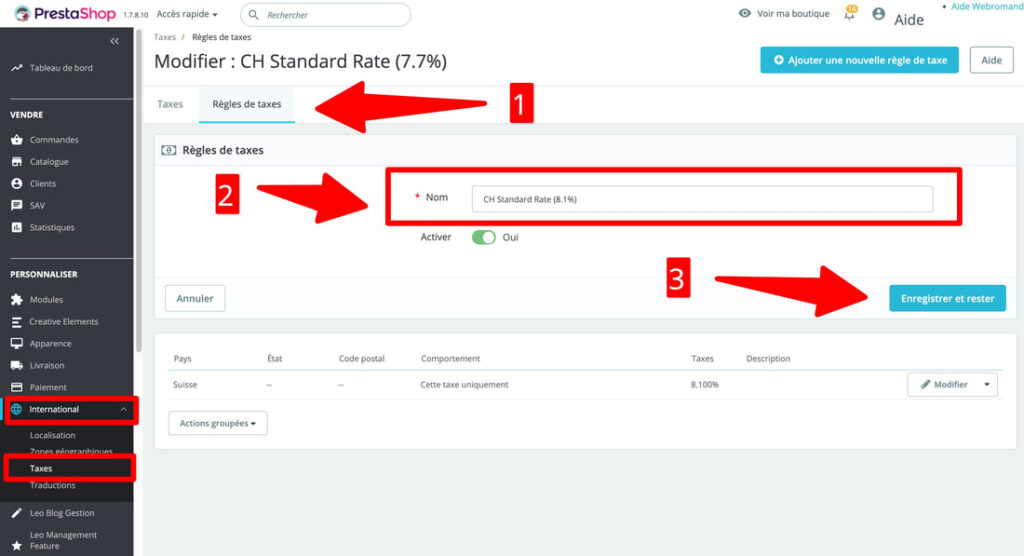Click the Catalogue store icon in sidebar
The width and height of the screenshot is (1024, 556).
click(17, 162)
